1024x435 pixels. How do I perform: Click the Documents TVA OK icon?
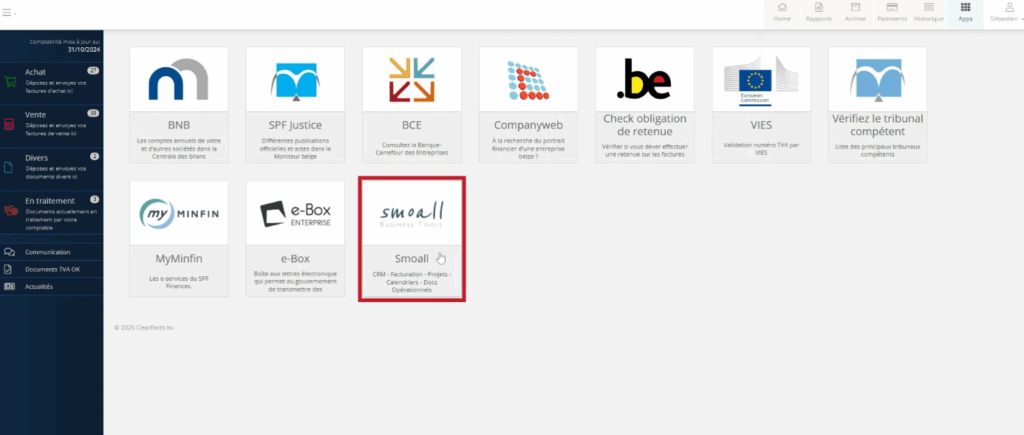pyautogui.click(x=8, y=269)
